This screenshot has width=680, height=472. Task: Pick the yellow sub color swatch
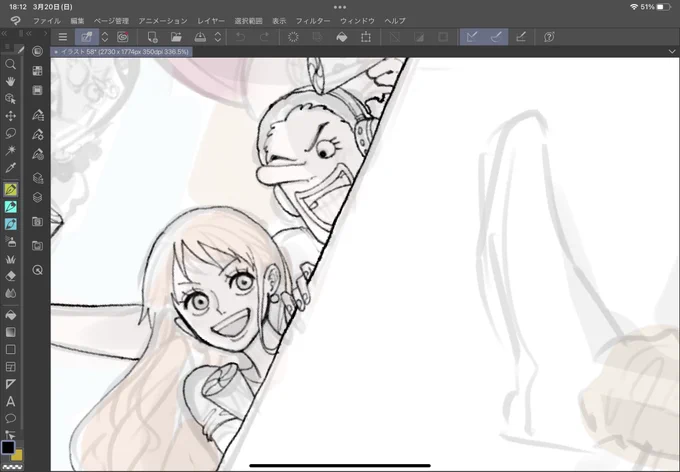pos(18,456)
